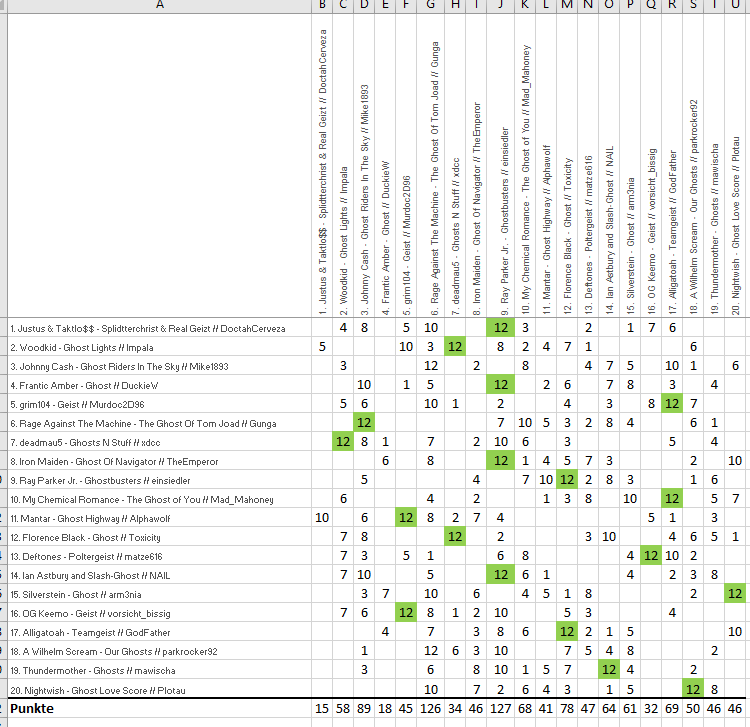Click Punkte total 89 in column D
This screenshot has width=750, height=727.
tap(364, 708)
